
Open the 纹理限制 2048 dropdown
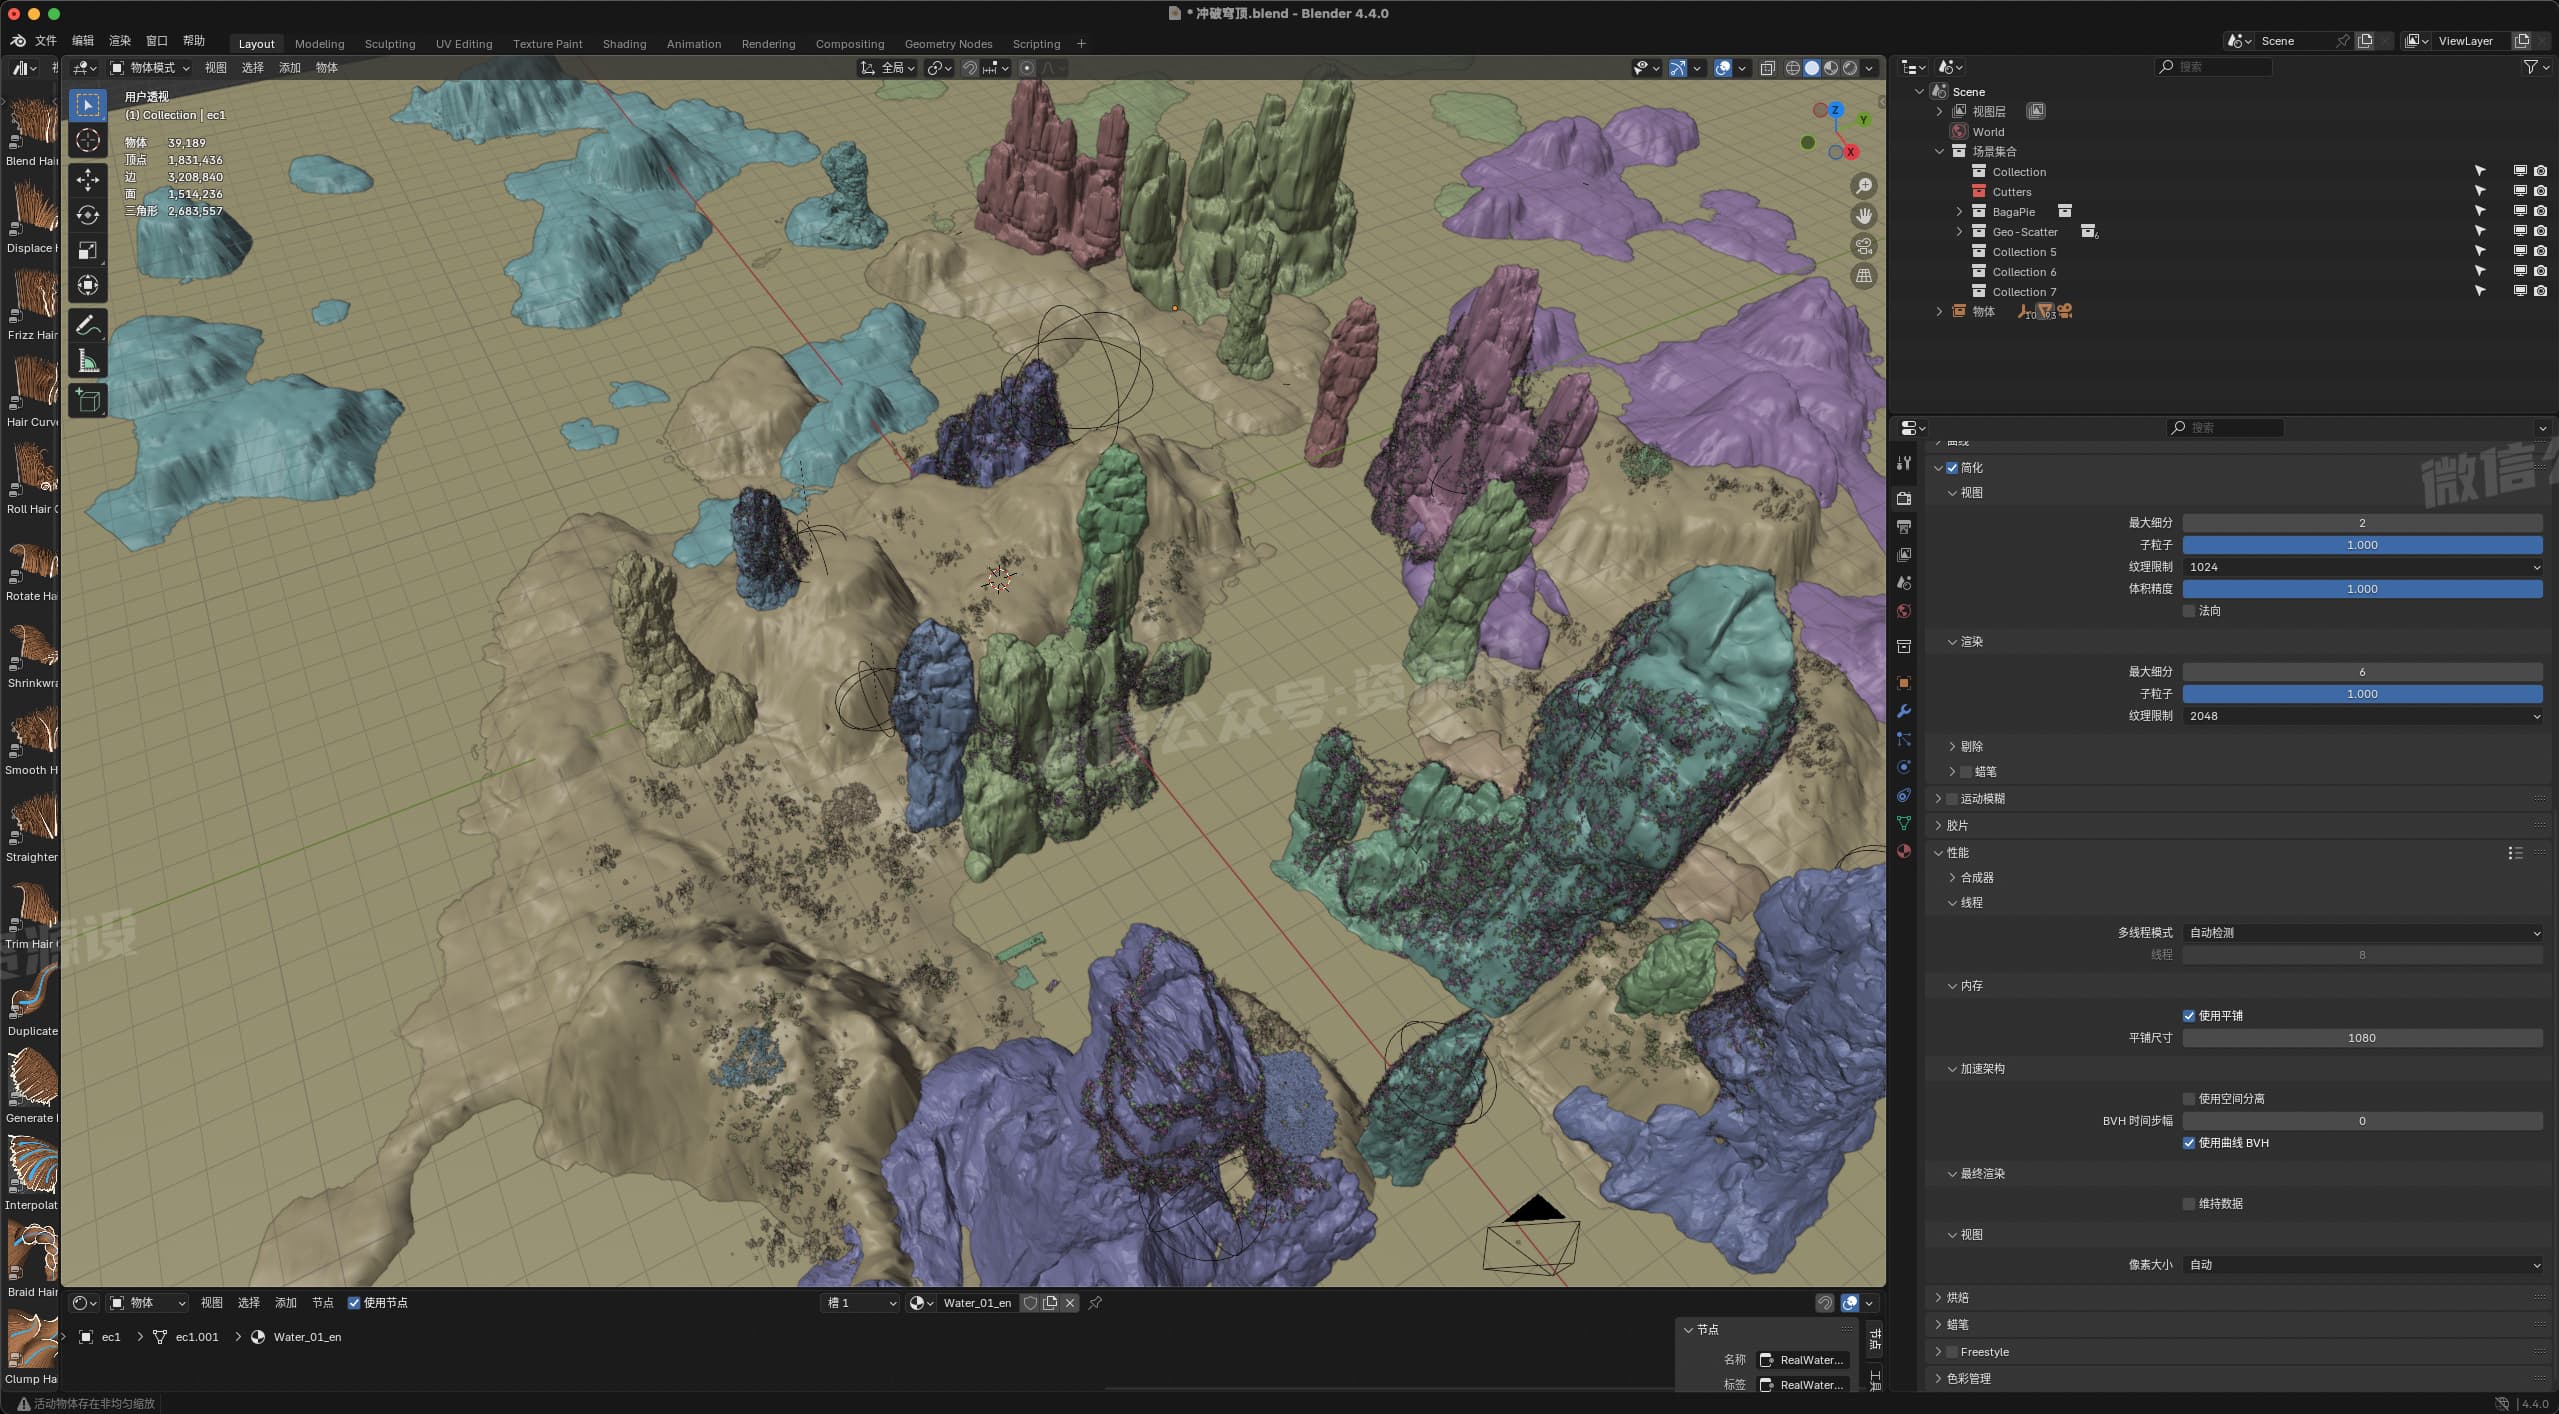[x=2362, y=716]
